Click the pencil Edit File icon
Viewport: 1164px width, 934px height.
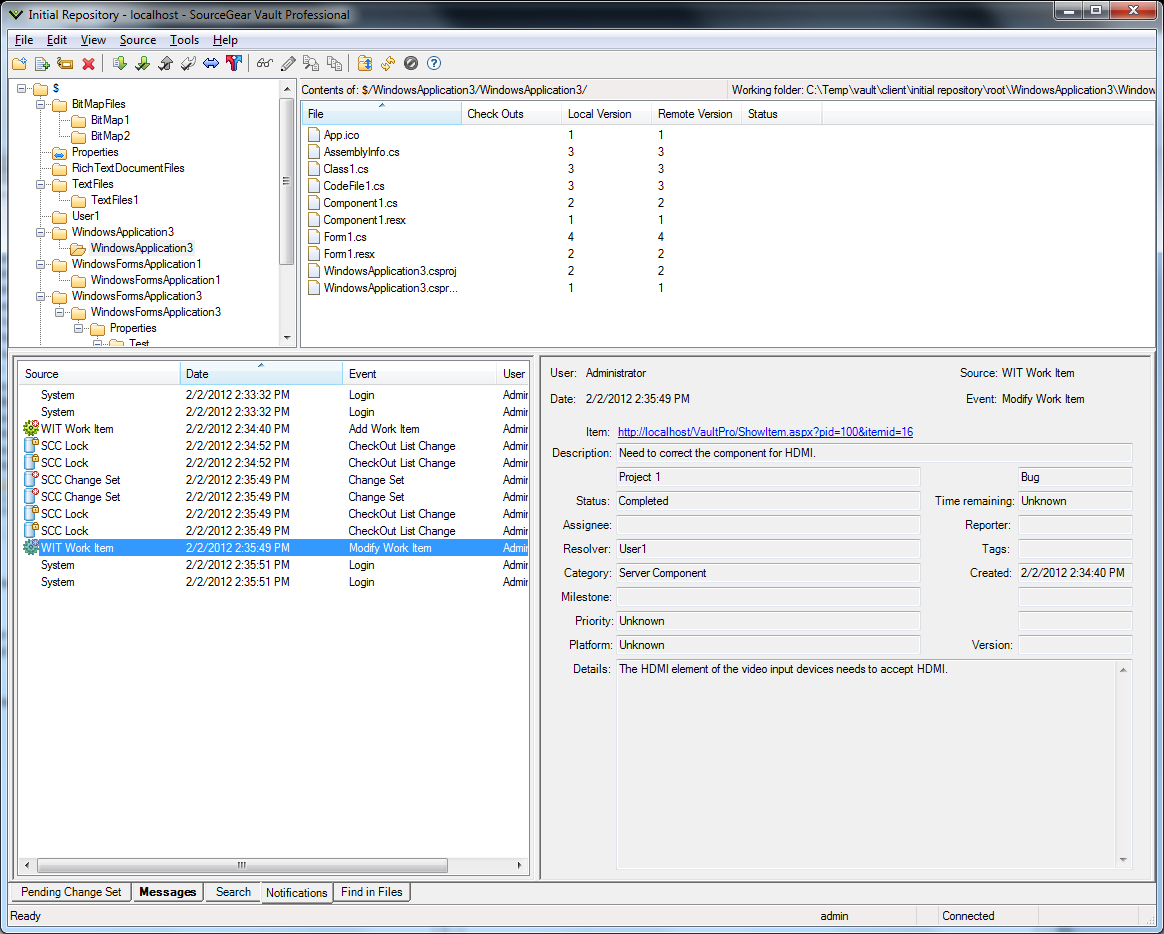click(x=288, y=64)
